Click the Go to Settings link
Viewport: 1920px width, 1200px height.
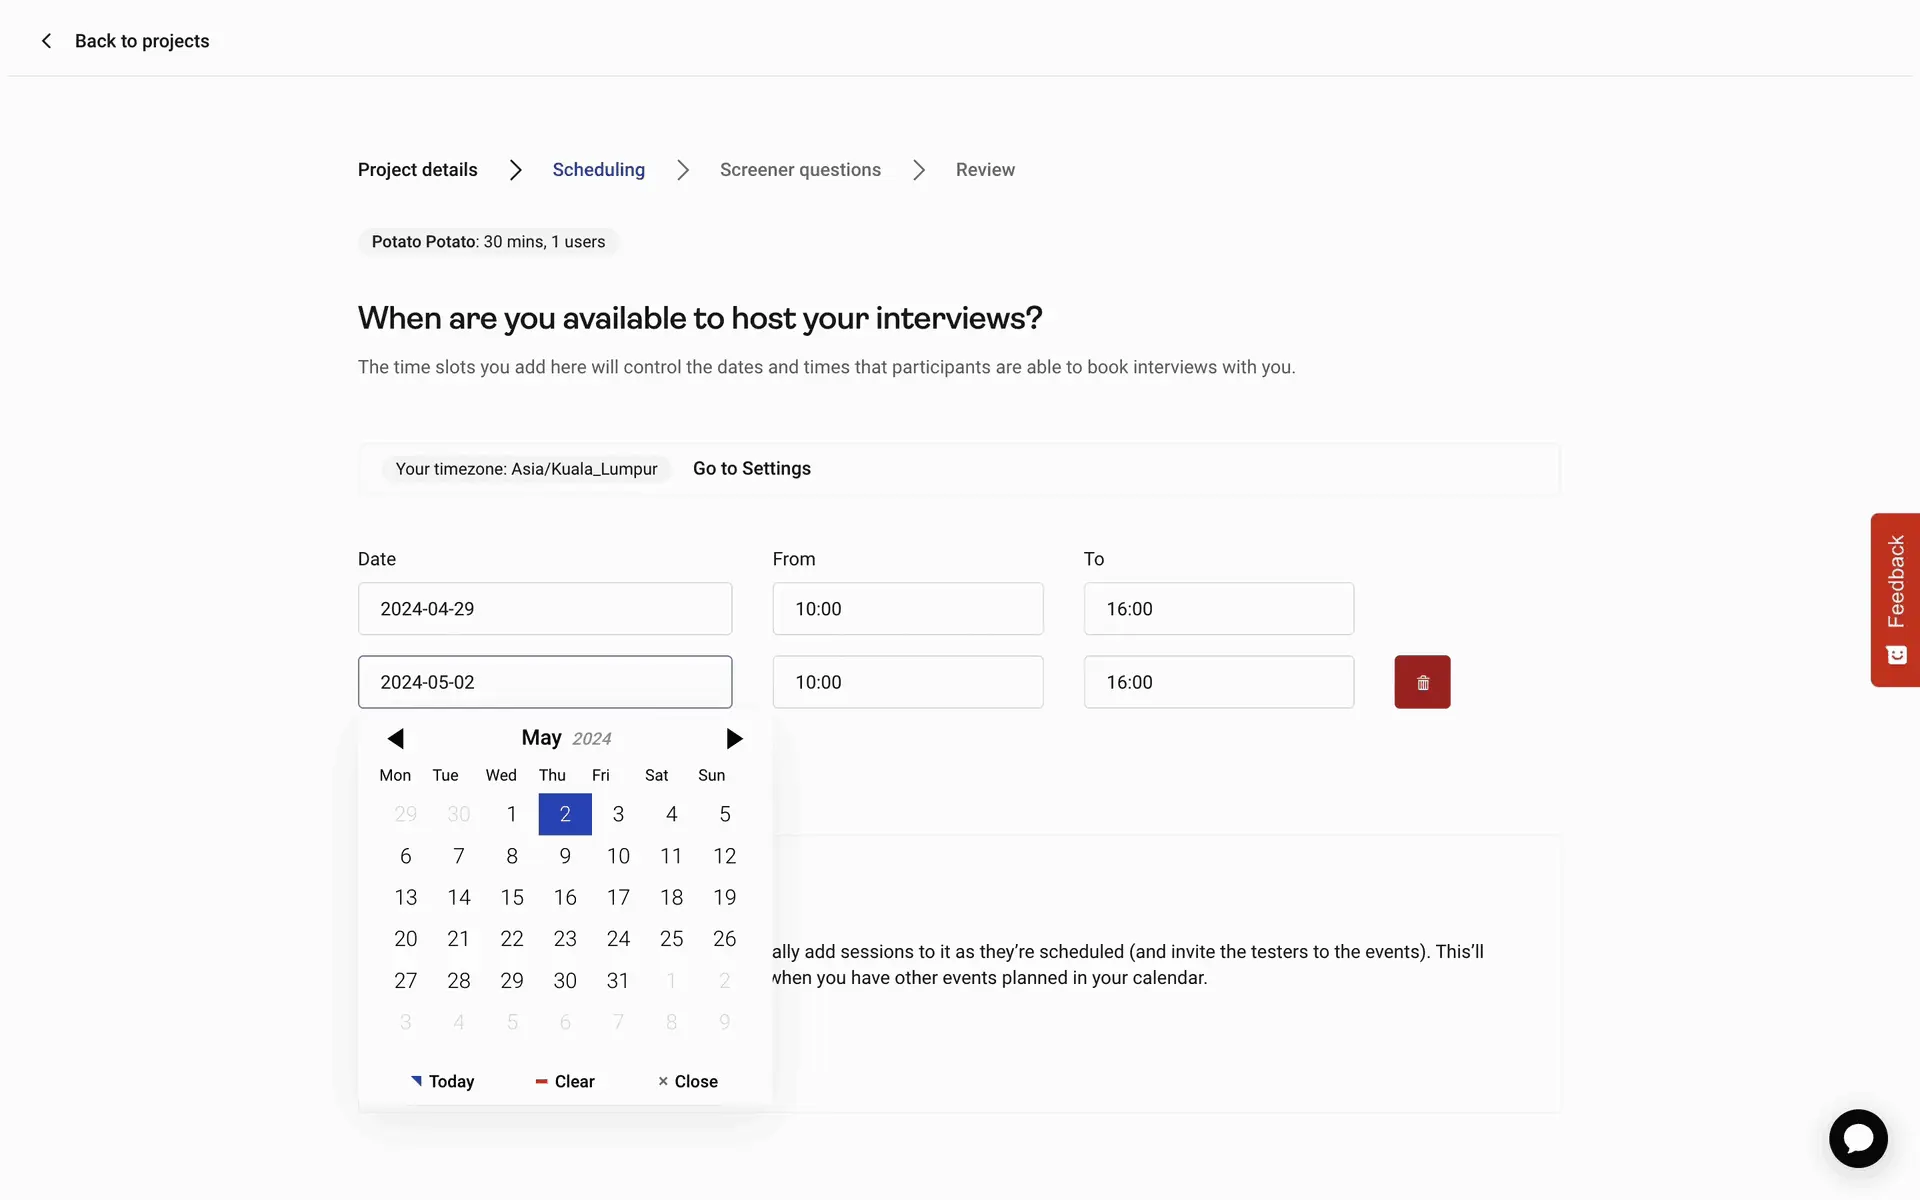[751, 469]
